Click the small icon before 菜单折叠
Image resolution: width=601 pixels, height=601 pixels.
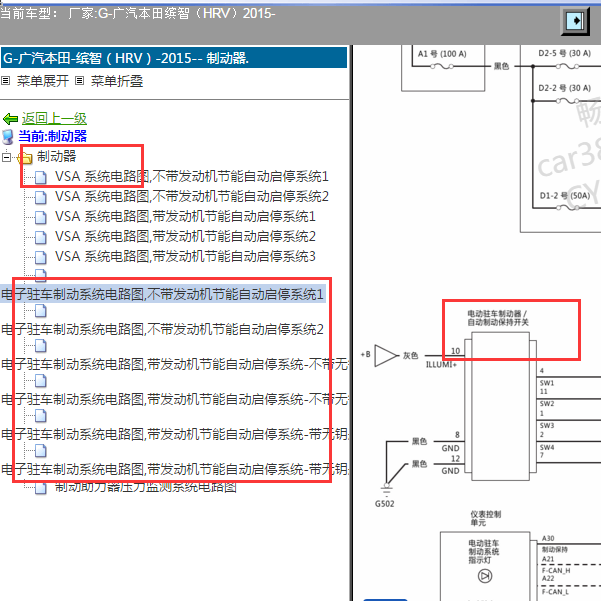[x=79, y=80]
